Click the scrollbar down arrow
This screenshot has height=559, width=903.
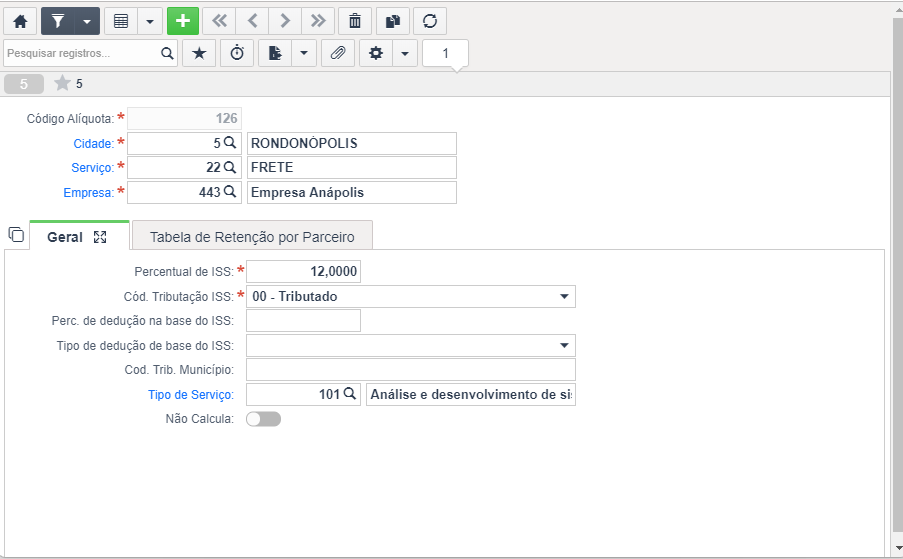pos(898,549)
